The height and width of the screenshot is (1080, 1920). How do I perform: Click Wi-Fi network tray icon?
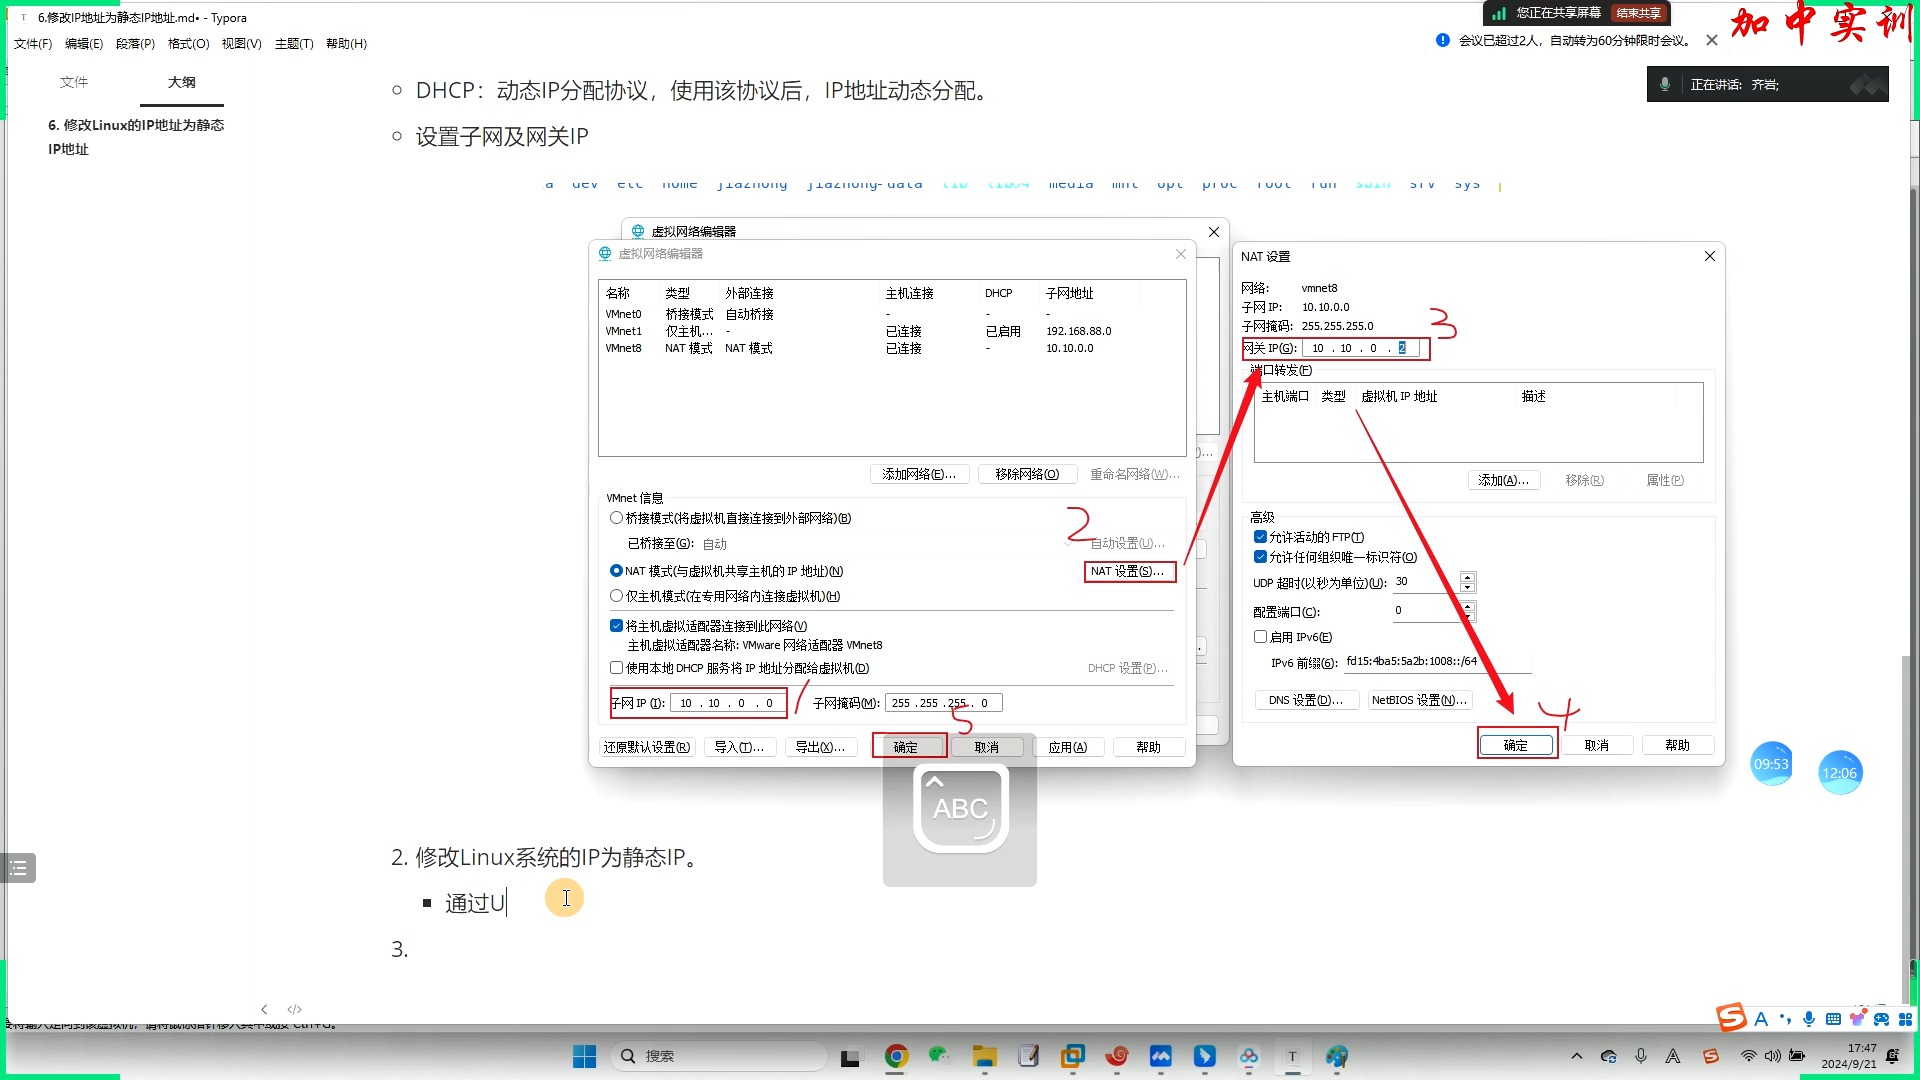(x=1748, y=1056)
